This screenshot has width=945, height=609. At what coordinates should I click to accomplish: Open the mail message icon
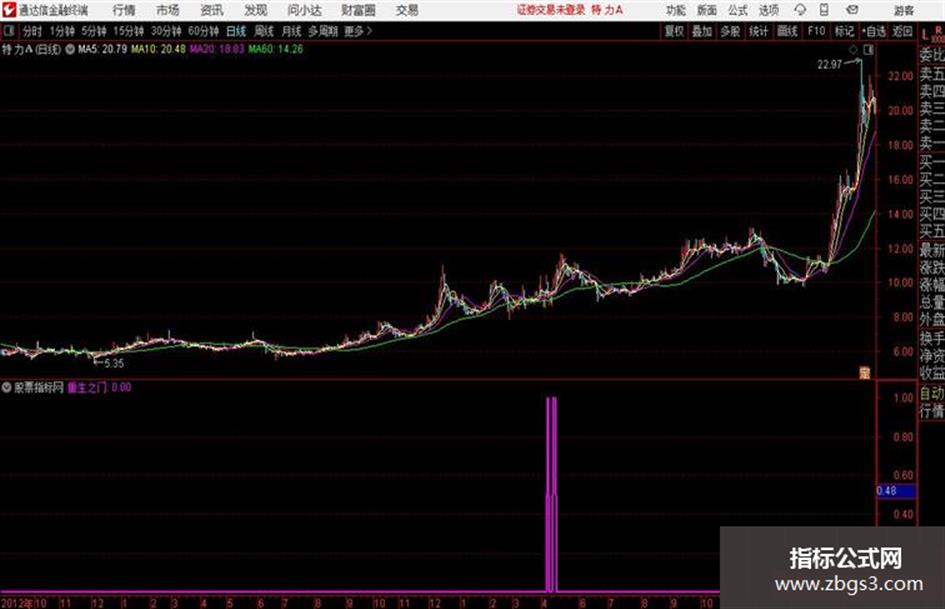click(x=852, y=10)
